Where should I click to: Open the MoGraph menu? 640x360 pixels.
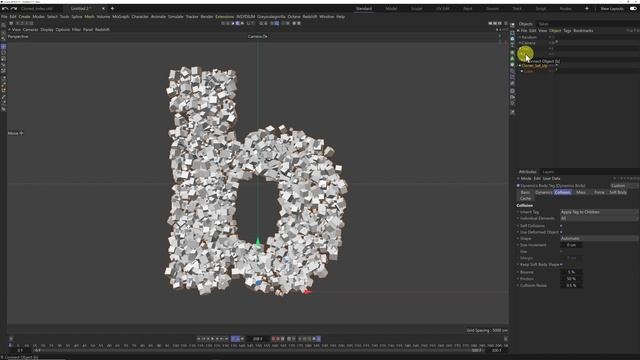pos(120,17)
